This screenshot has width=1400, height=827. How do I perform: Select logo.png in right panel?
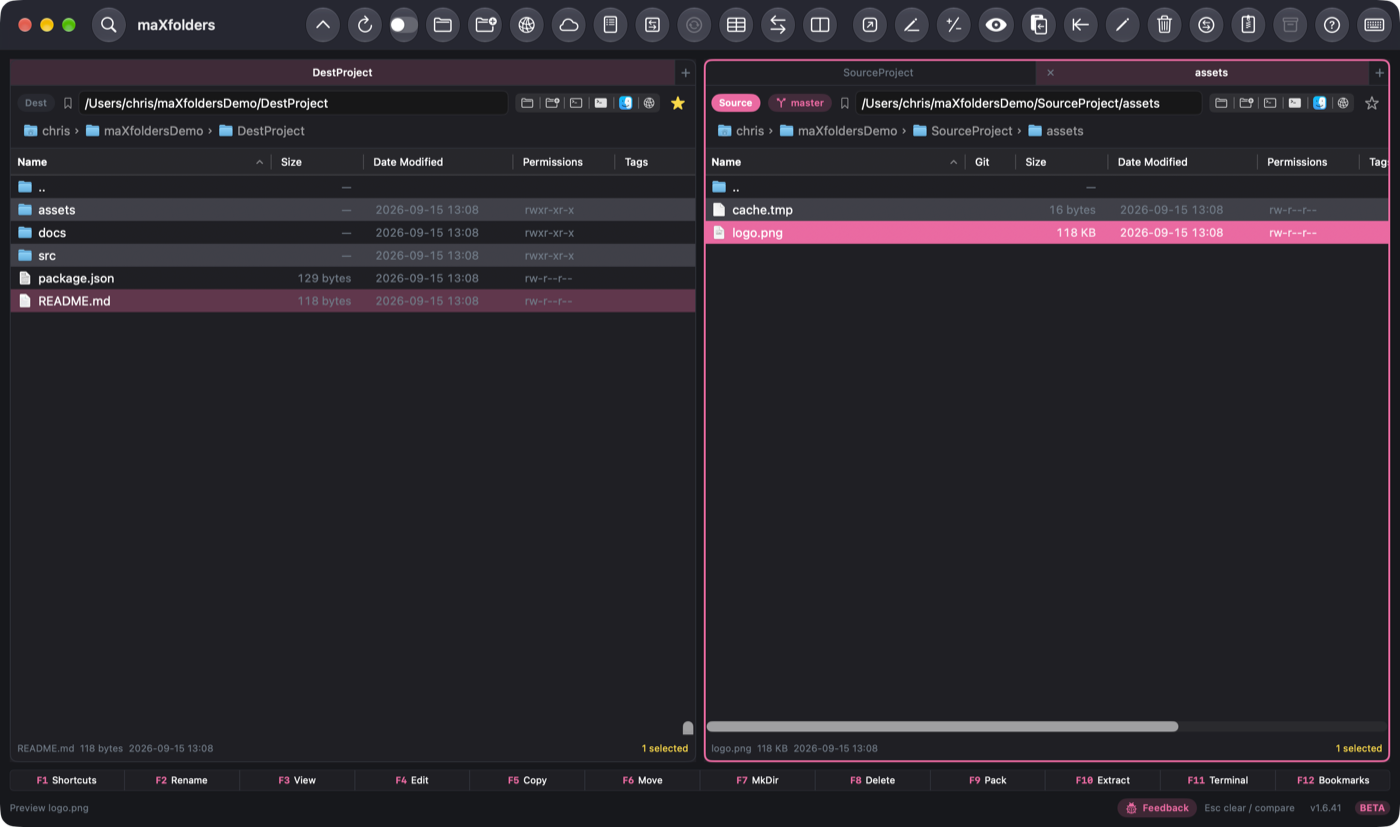[1047, 232]
